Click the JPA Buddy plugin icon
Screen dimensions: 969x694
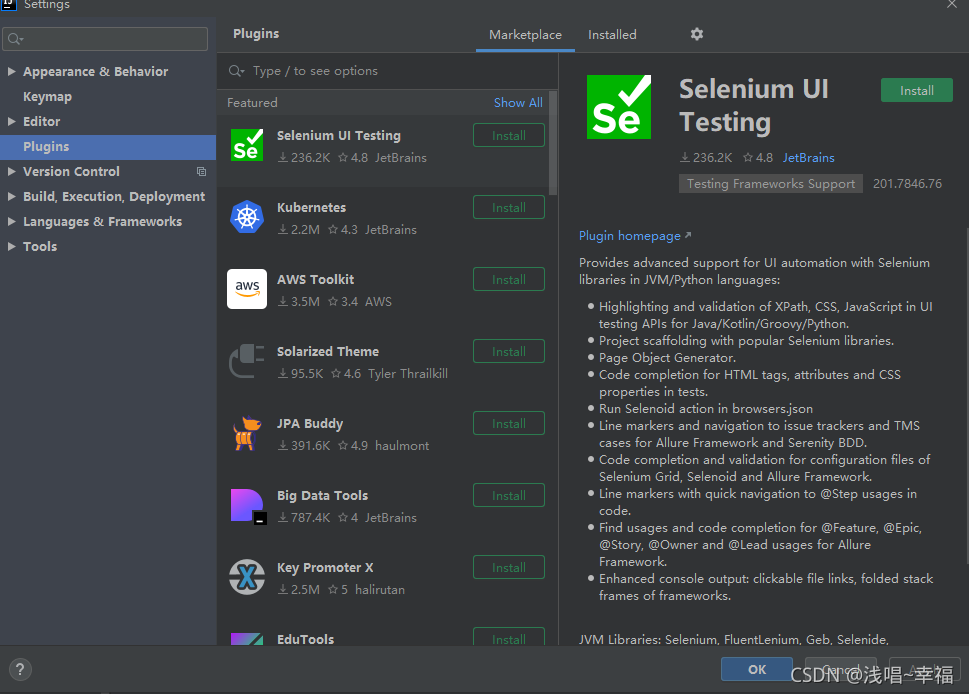[x=246, y=433]
